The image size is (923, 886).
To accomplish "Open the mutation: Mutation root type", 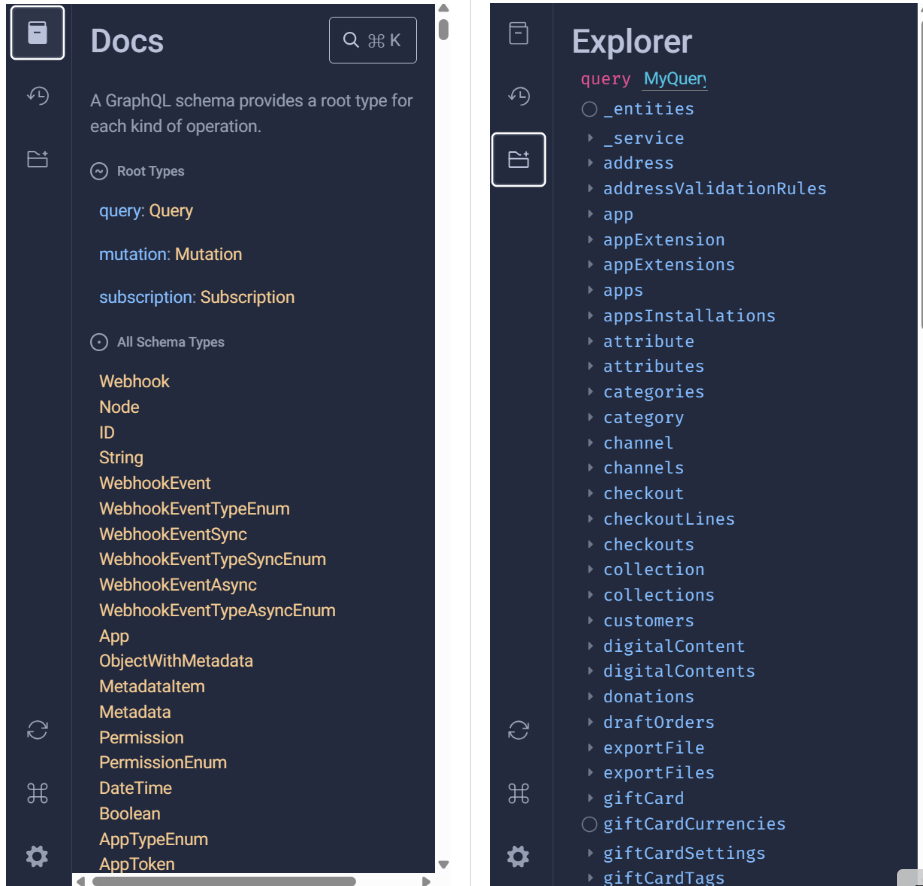I will point(170,254).
